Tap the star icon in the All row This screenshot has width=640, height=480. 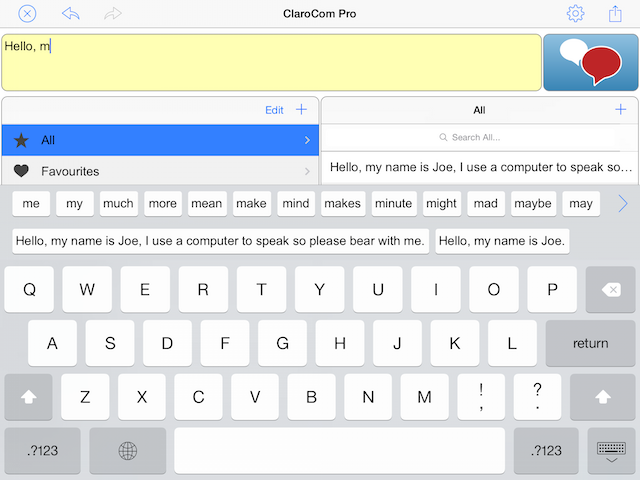tap(21, 140)
